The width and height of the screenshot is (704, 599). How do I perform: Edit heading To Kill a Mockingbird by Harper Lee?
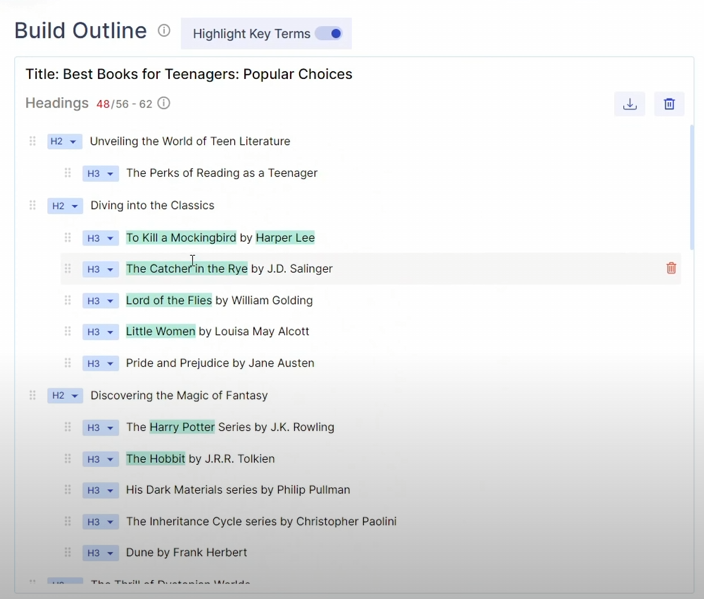[x=220, y=237]
